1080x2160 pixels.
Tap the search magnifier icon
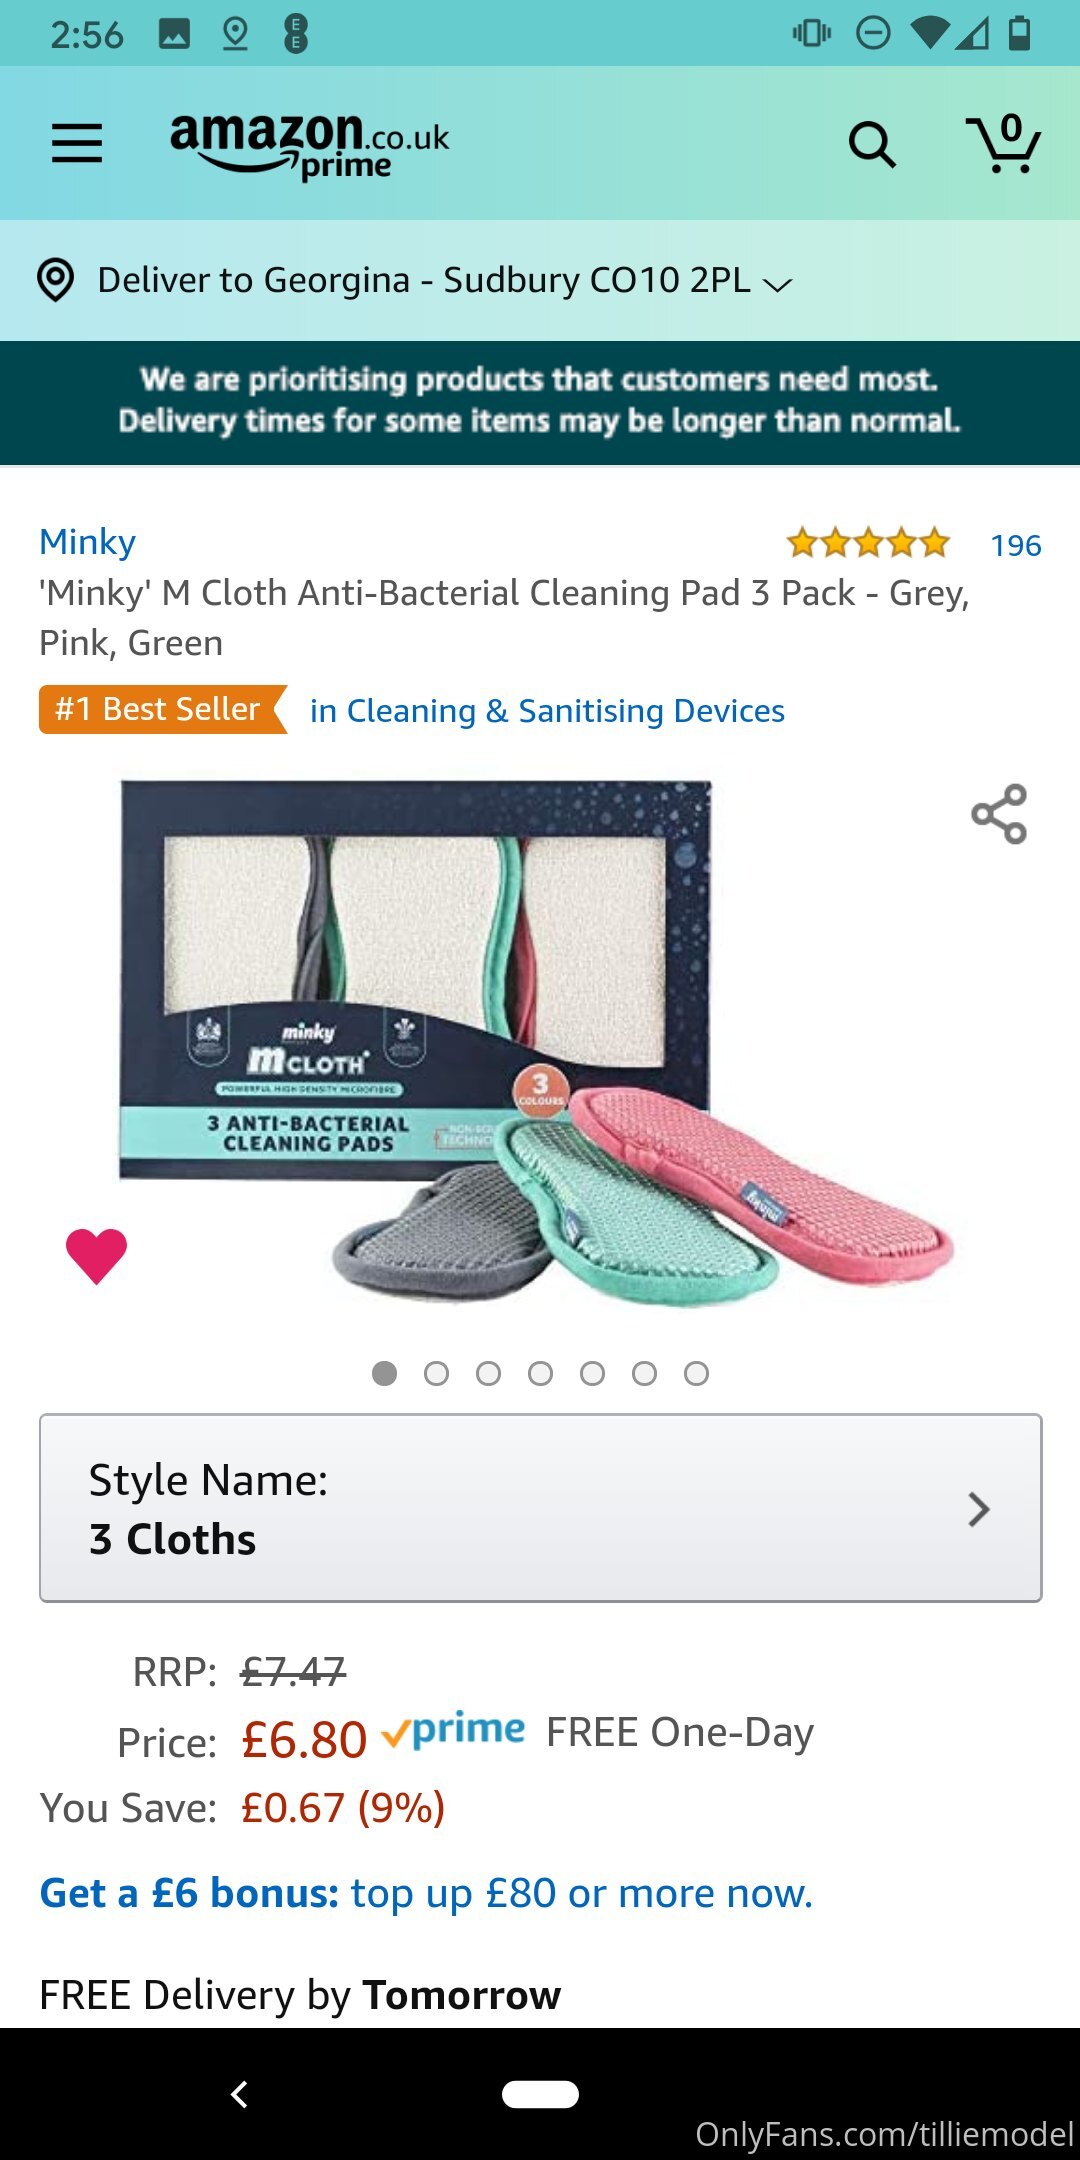[872, 145]
